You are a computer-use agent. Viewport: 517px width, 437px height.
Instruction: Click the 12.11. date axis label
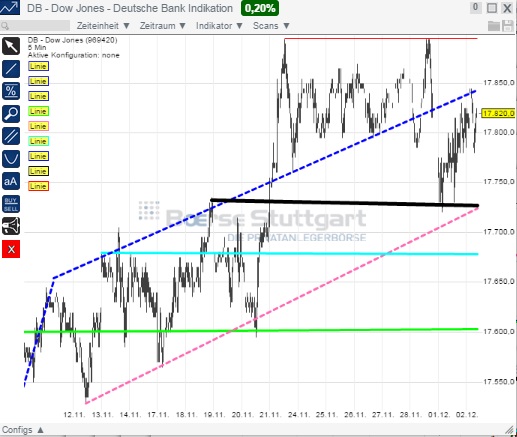(x=74, y=415)
